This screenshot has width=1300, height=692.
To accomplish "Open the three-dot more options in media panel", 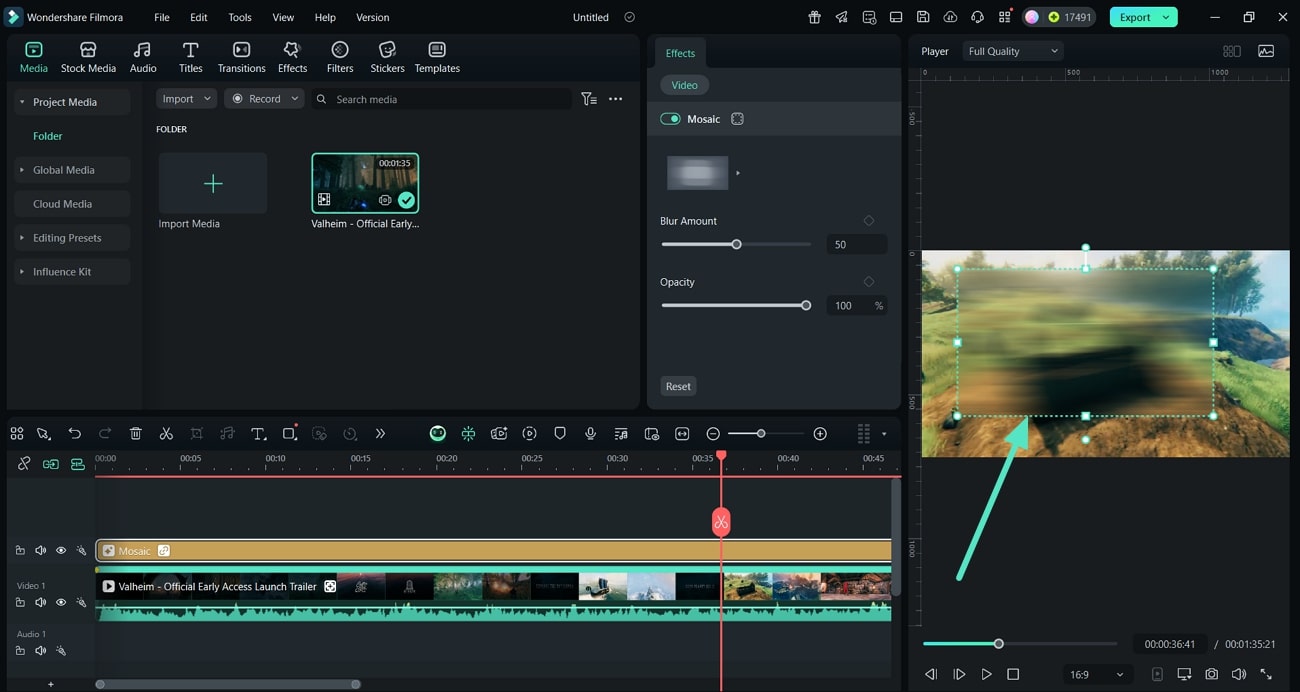I will (616, 99).
